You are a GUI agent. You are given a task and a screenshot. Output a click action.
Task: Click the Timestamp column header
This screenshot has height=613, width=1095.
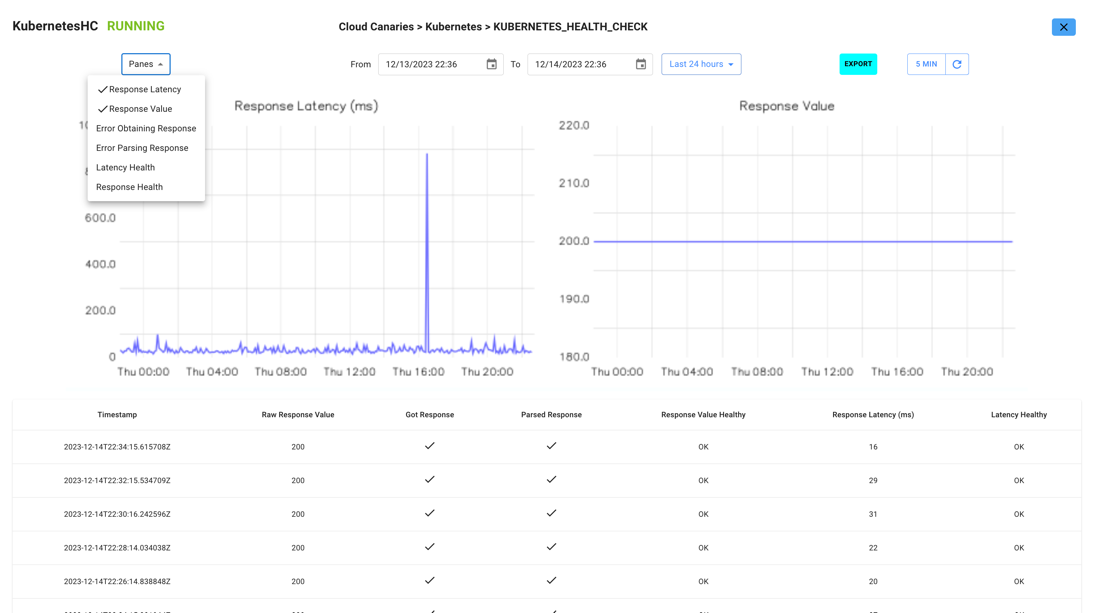pos(117,415)
